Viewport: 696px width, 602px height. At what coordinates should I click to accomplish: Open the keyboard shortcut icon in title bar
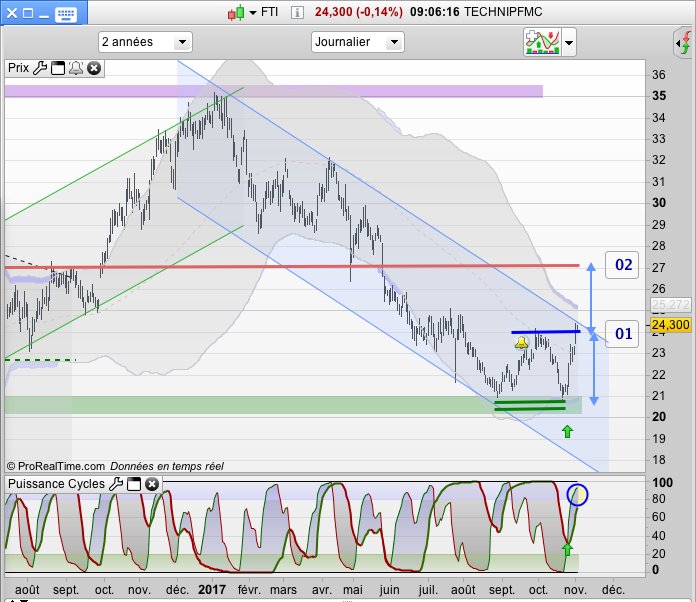click(x=66, y=13)
